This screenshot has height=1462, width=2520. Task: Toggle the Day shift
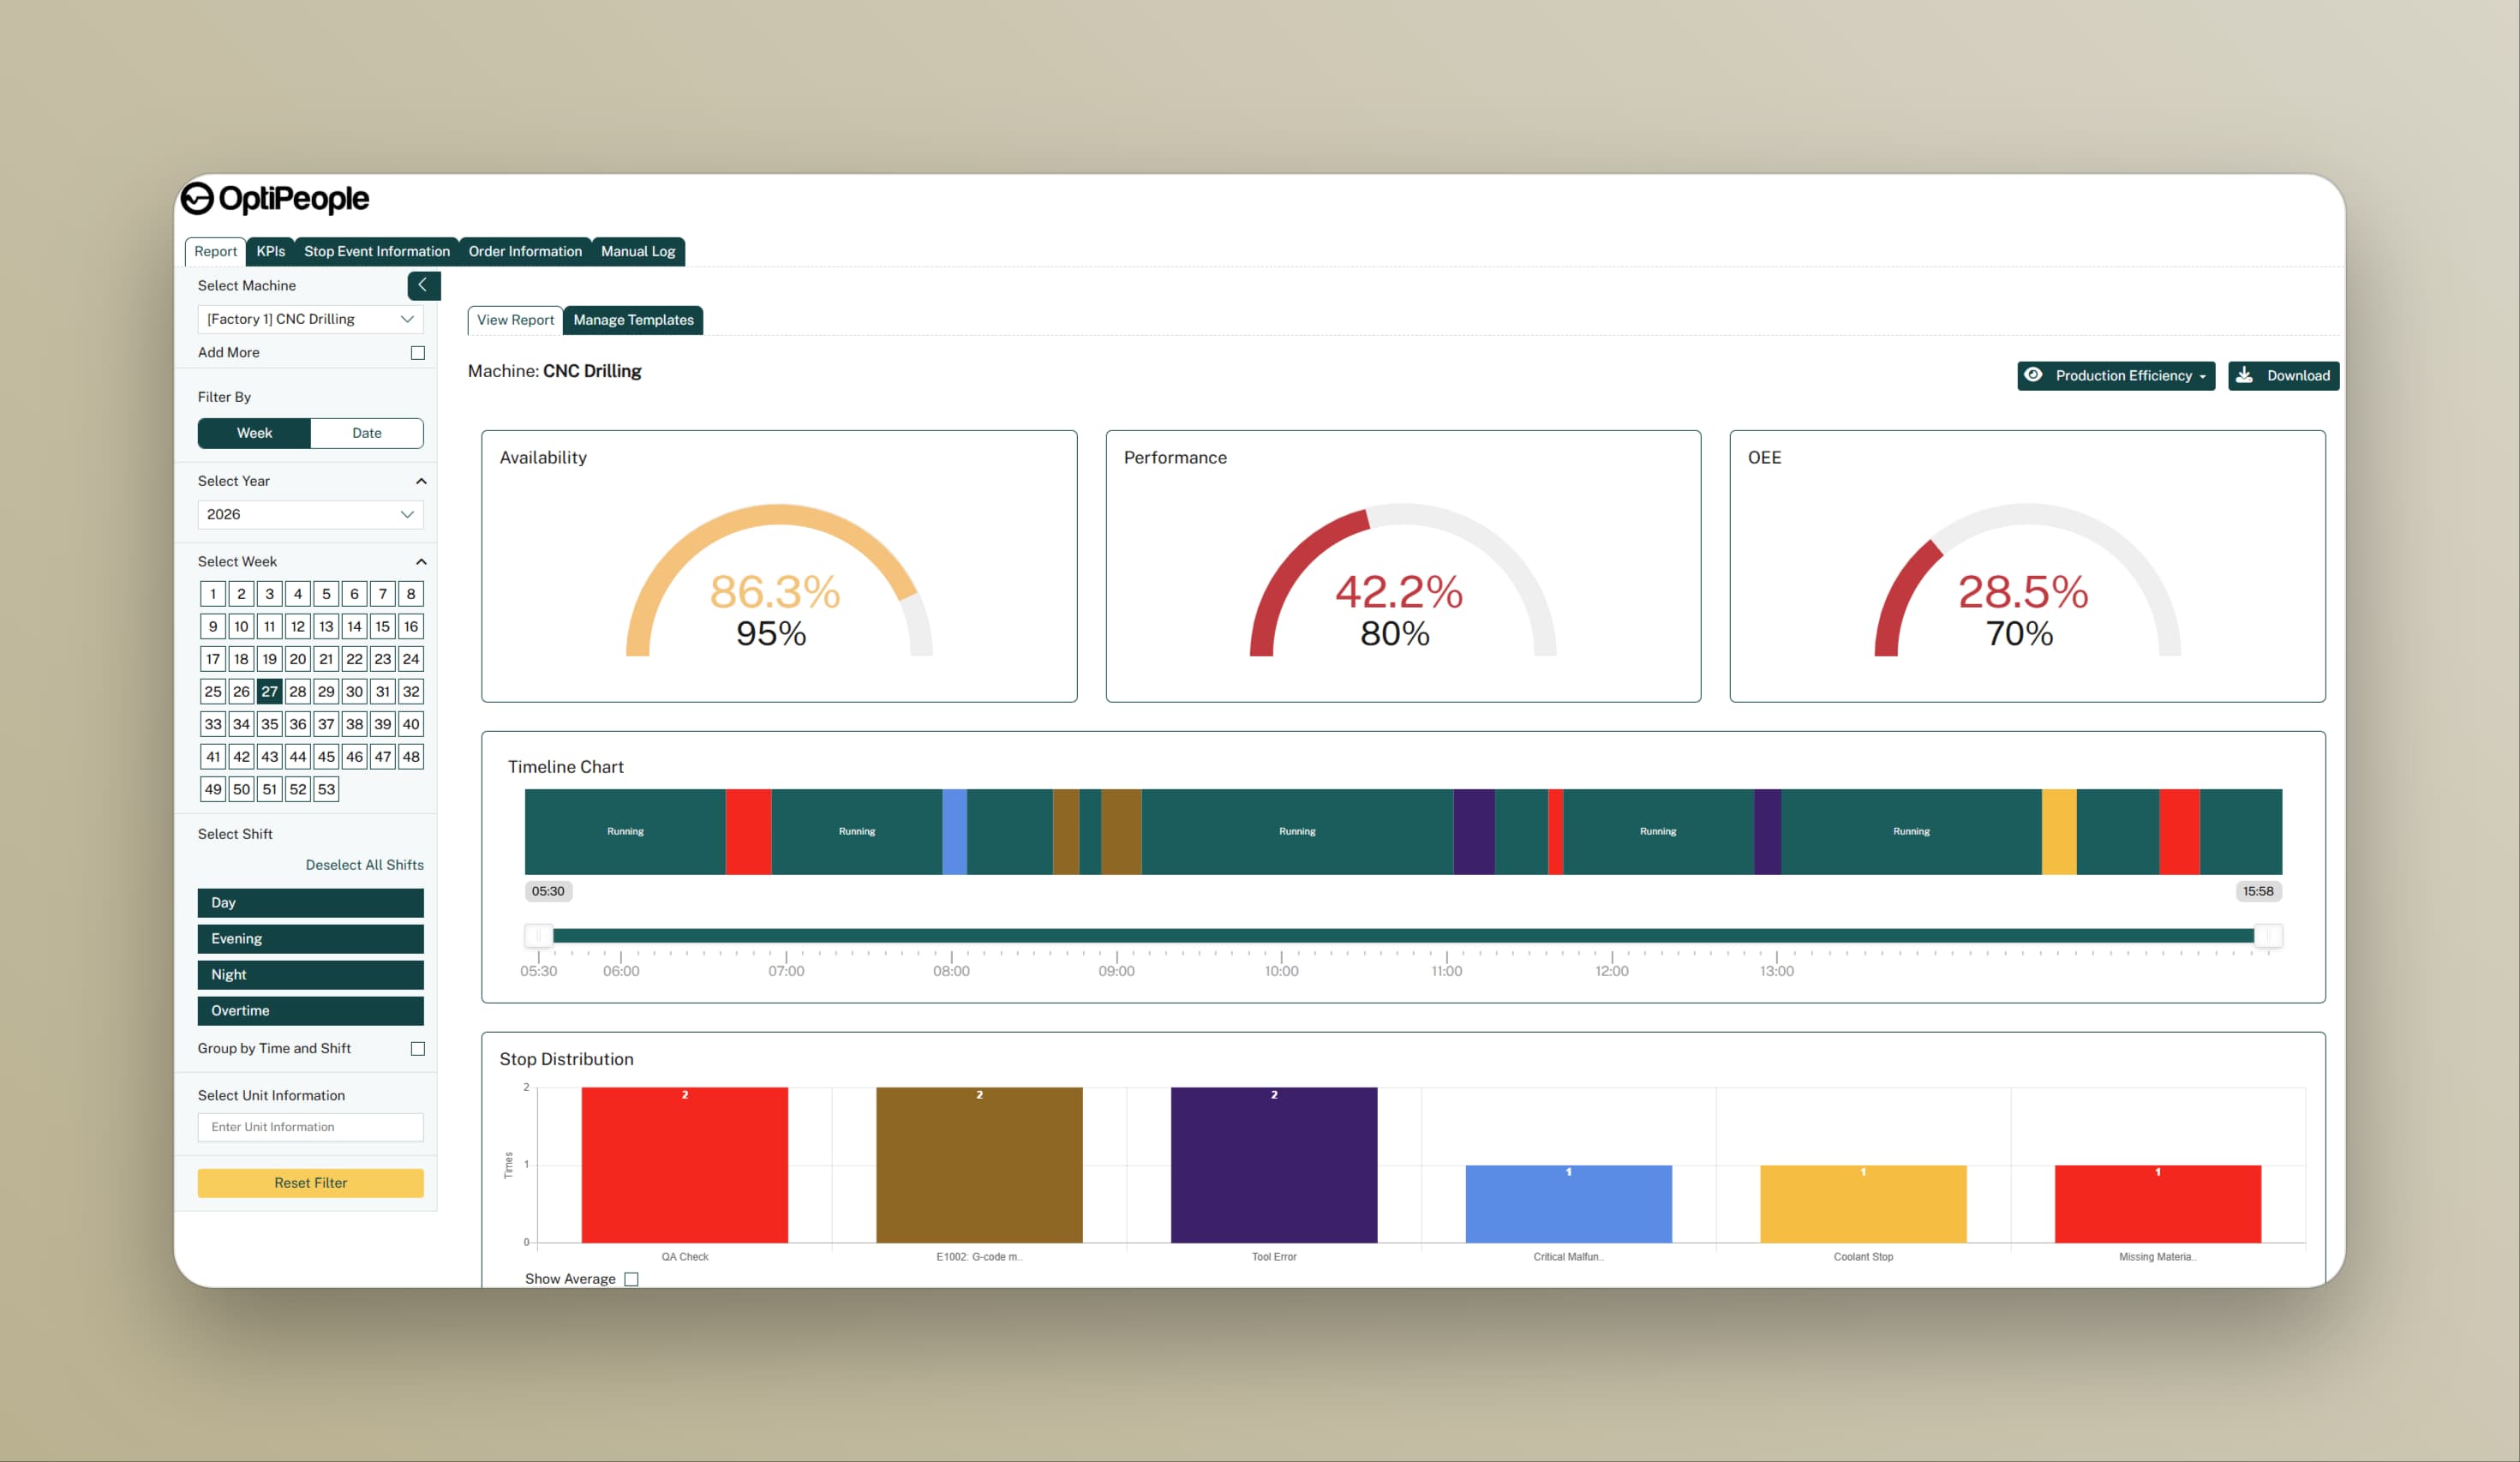coord(310,903)
